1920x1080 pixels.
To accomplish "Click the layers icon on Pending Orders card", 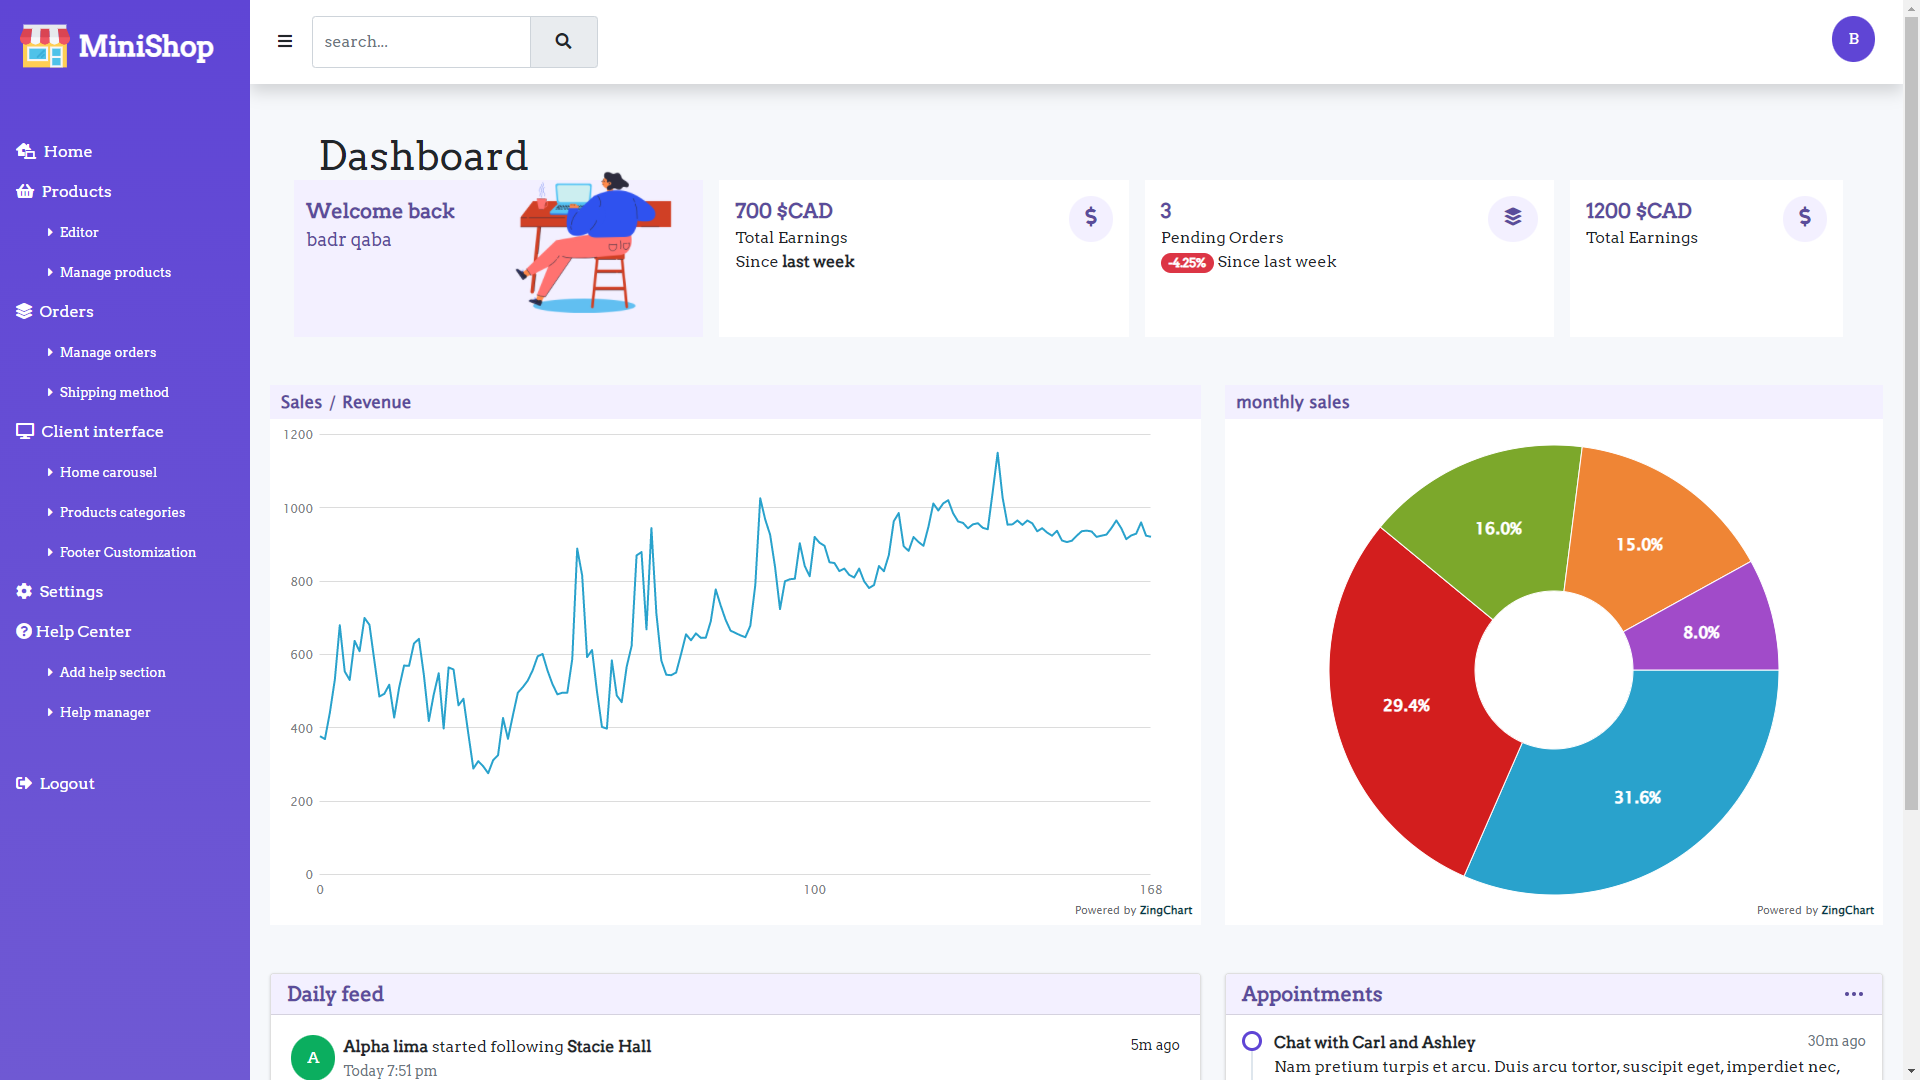I will pyautogui.click(x=1512, y=218).
